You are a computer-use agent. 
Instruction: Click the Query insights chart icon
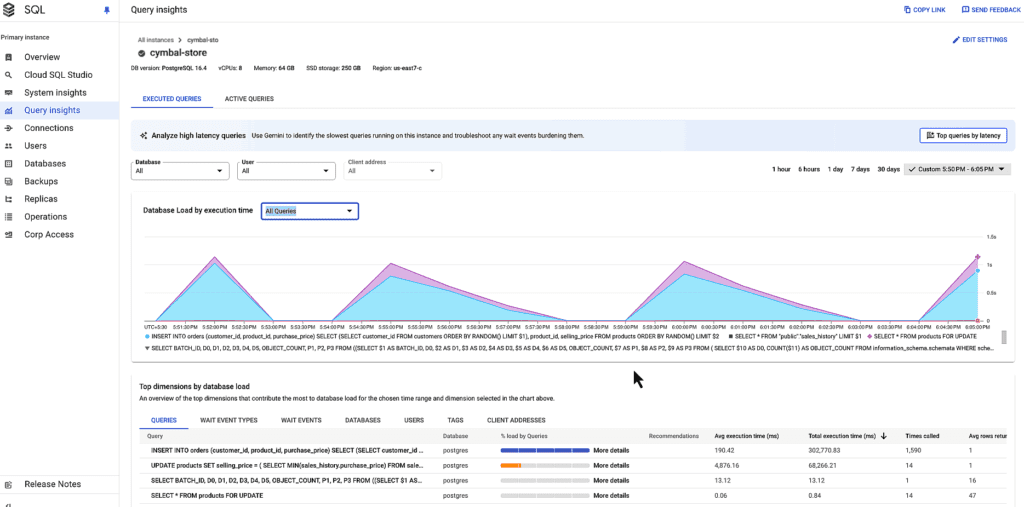click(x=8, y=110)
